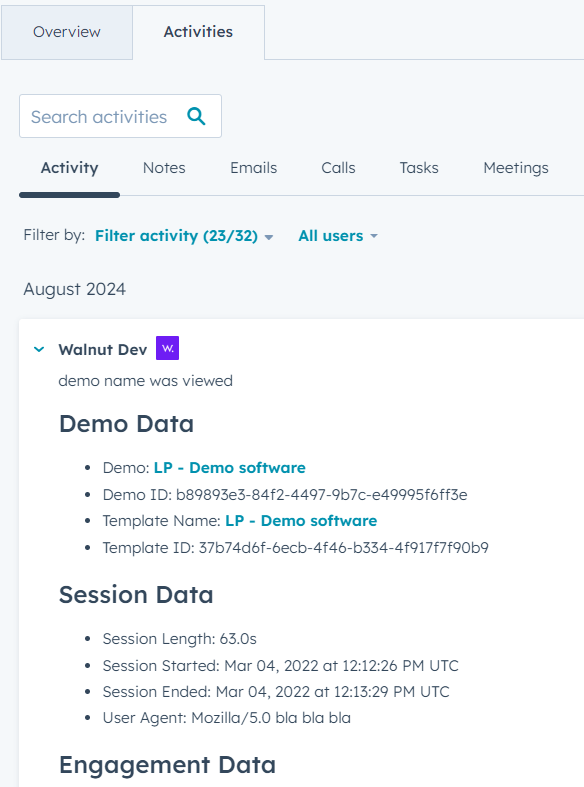Click the August 2024 month heading
Image resolution: width=584 pixels, height=787 pixels.
coord(75,290)
